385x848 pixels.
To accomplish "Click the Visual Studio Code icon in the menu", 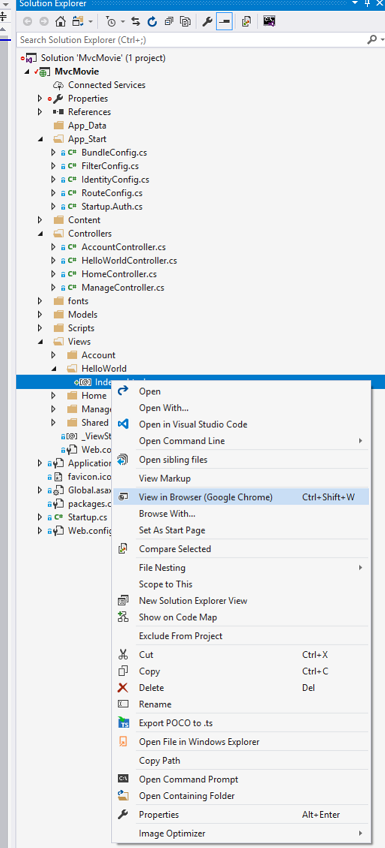I will [123, 425].
